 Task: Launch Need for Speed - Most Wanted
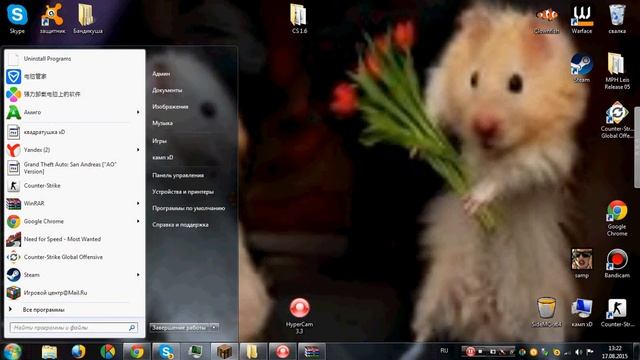point(75,239)
